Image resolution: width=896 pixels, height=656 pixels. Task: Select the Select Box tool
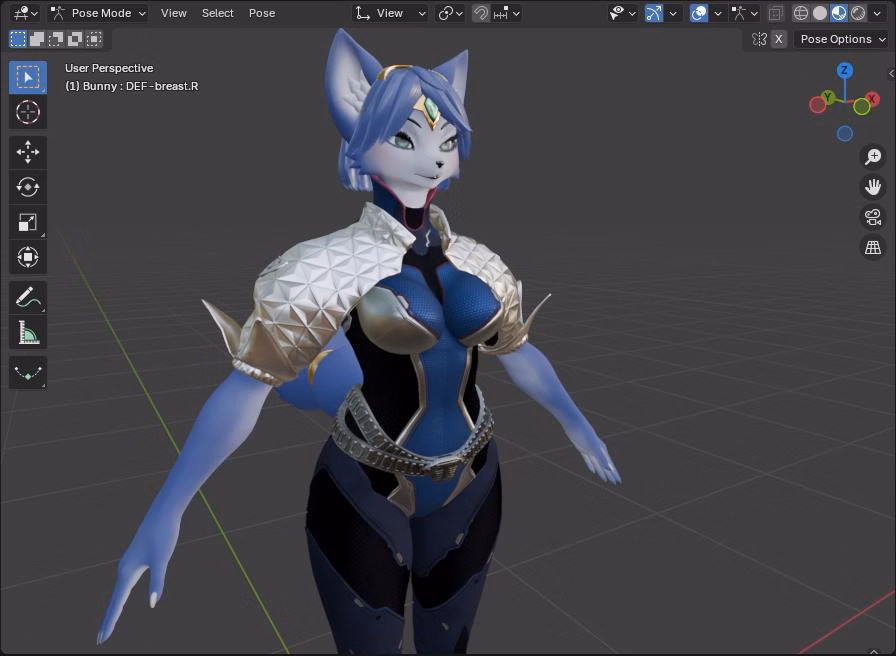(27, 77)
